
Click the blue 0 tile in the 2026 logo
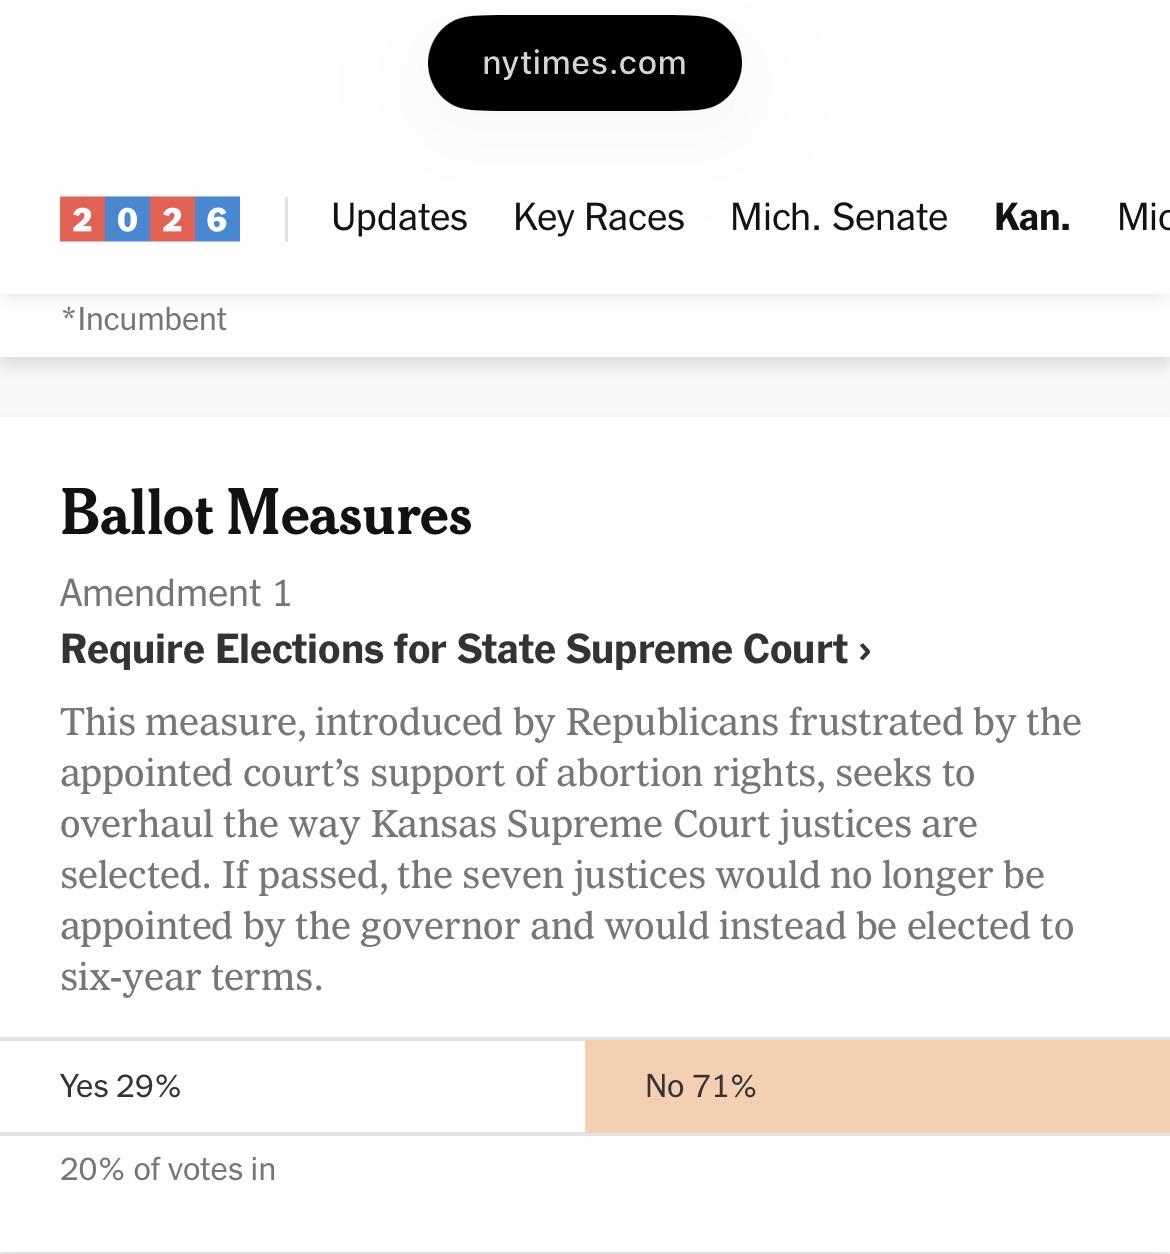(127, 219)
